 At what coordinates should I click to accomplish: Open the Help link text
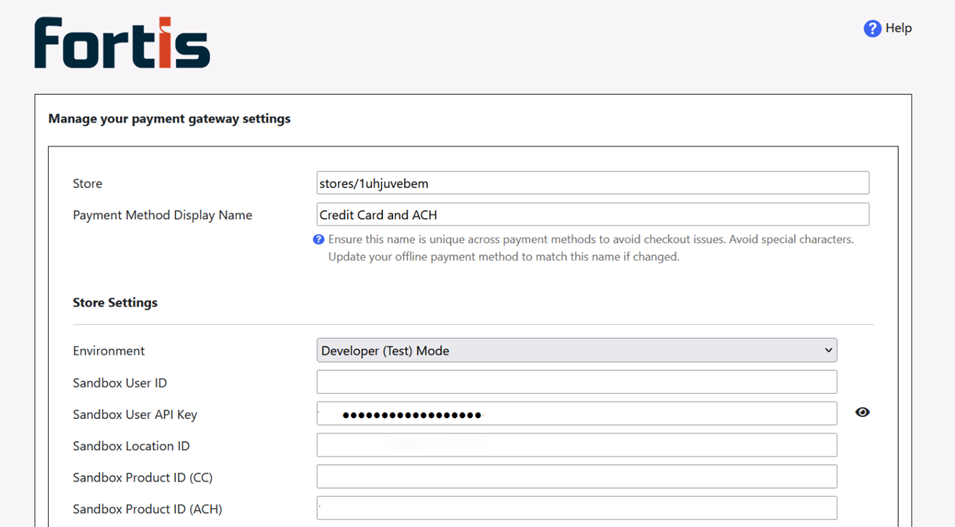point(898,28)
